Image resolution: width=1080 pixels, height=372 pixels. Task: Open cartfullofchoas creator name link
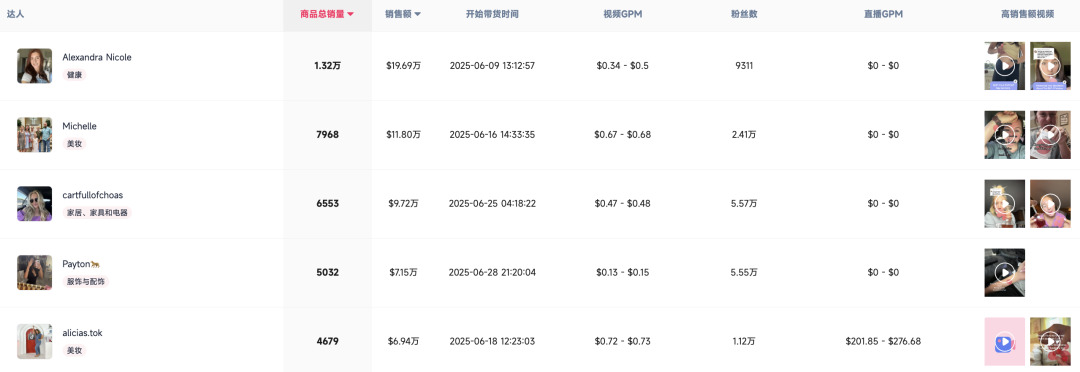pos(92,195)
